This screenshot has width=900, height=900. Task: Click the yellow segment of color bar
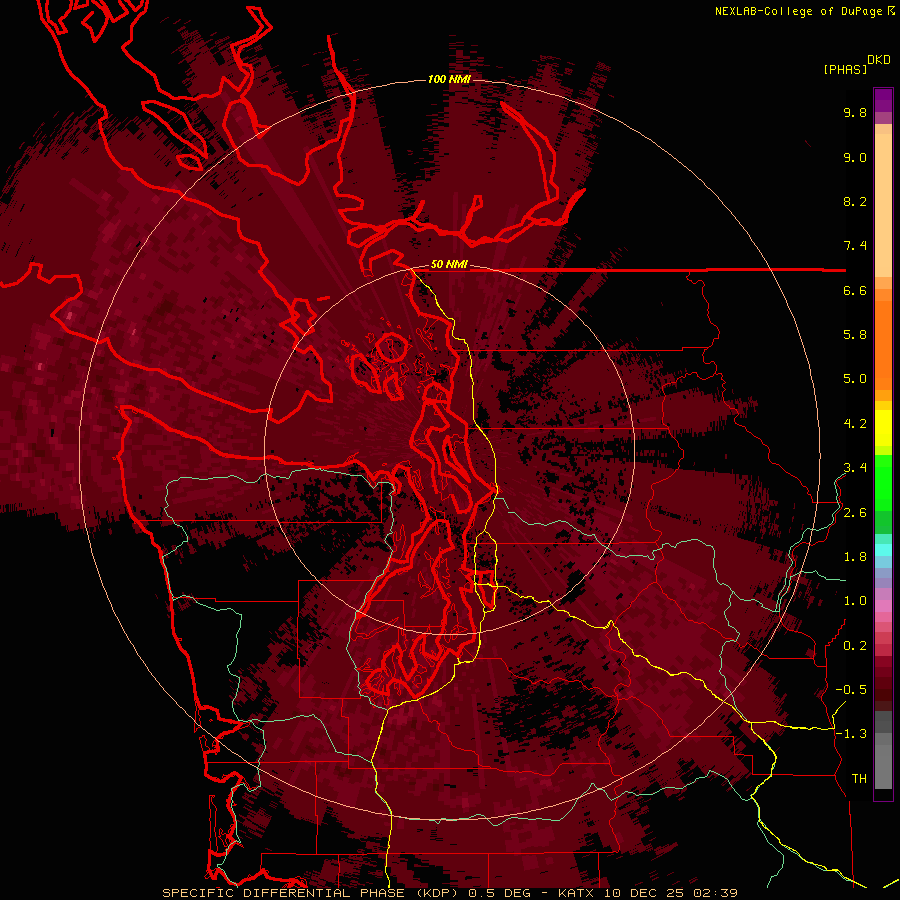click(883, 428)
